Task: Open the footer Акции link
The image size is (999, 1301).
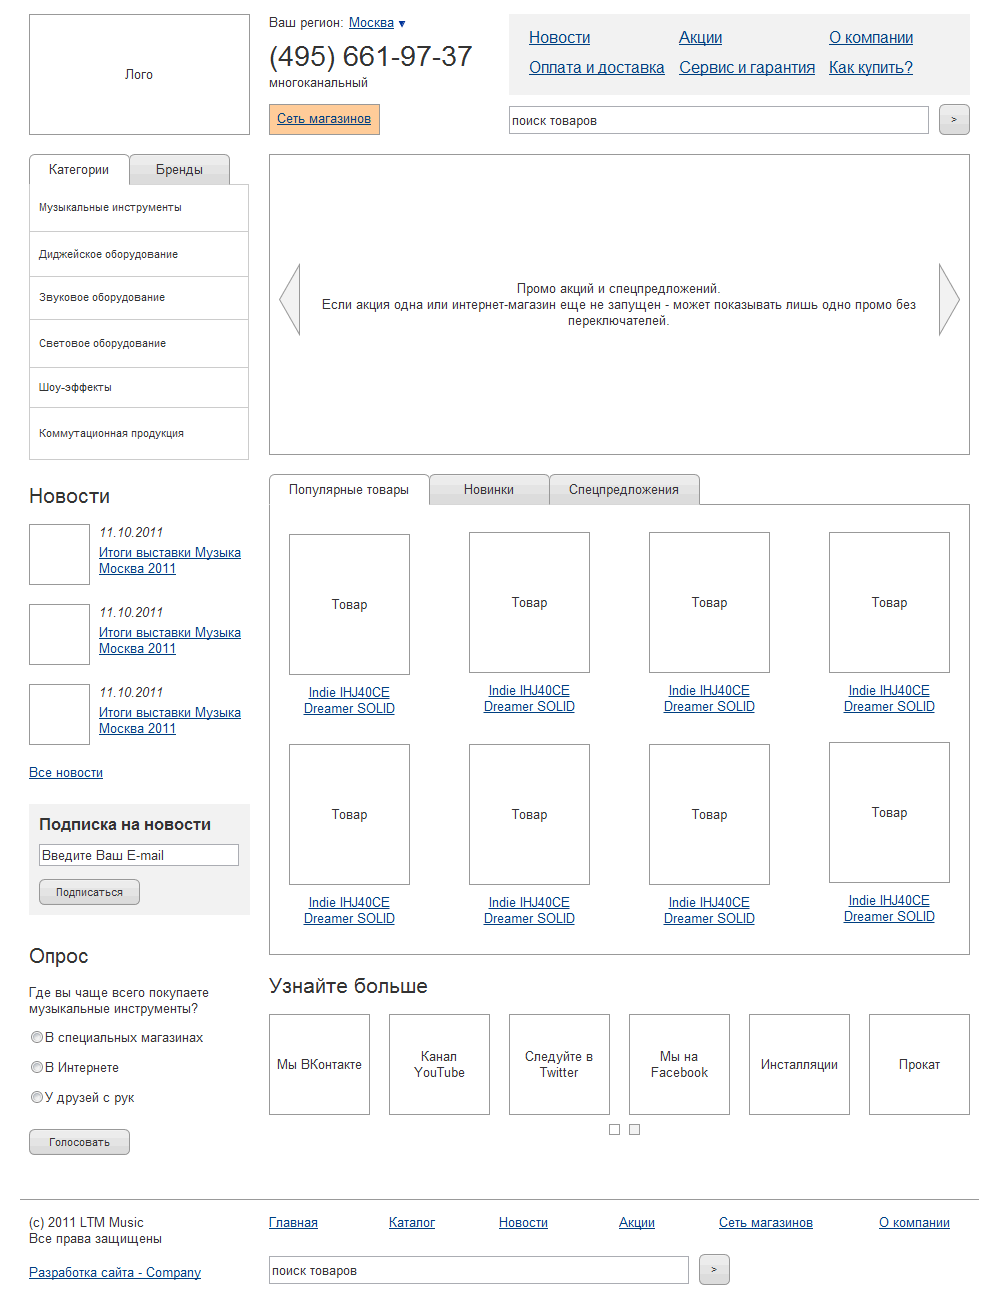Action: (637, 1223)
